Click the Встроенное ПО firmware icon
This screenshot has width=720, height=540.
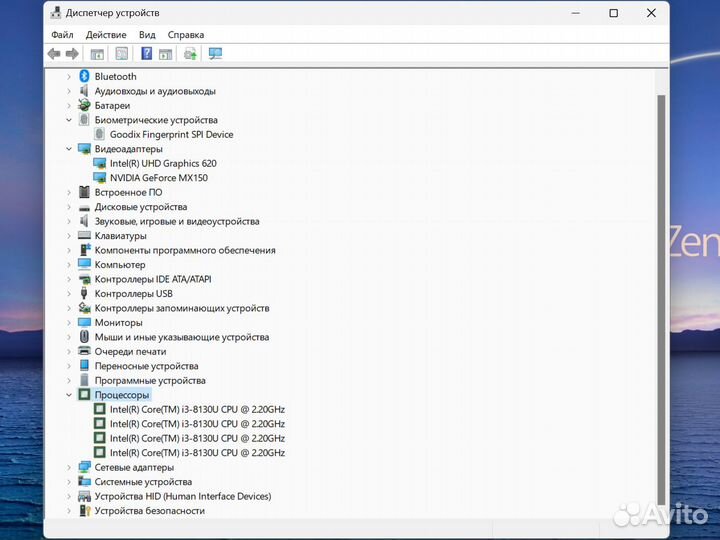coord(84,192)
